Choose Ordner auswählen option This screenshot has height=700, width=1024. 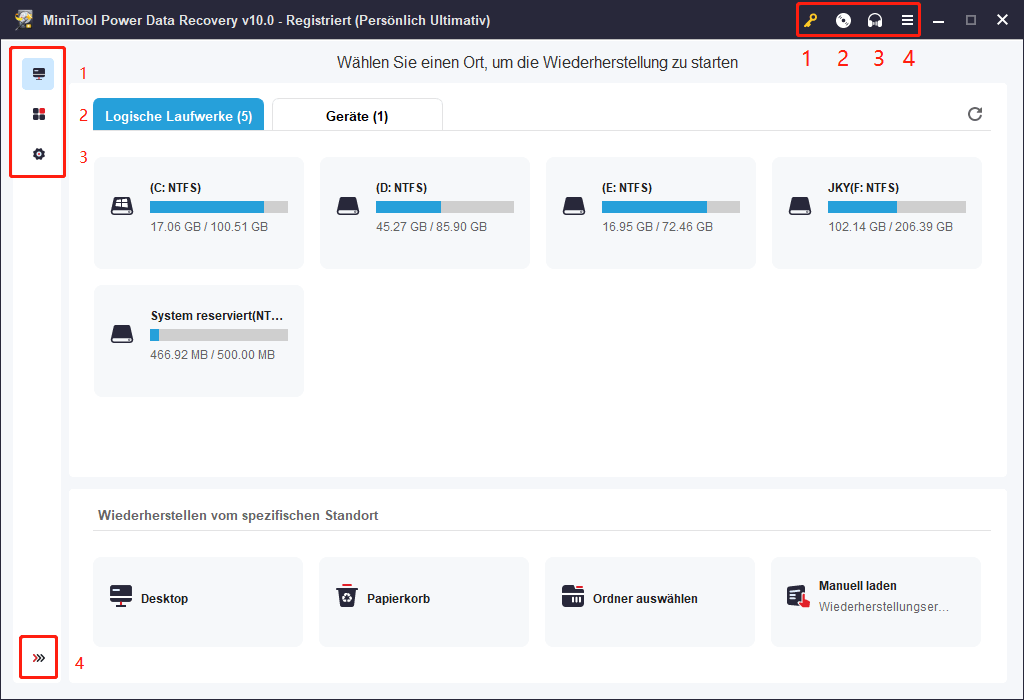pyautogui.click(x=650, y=602)
